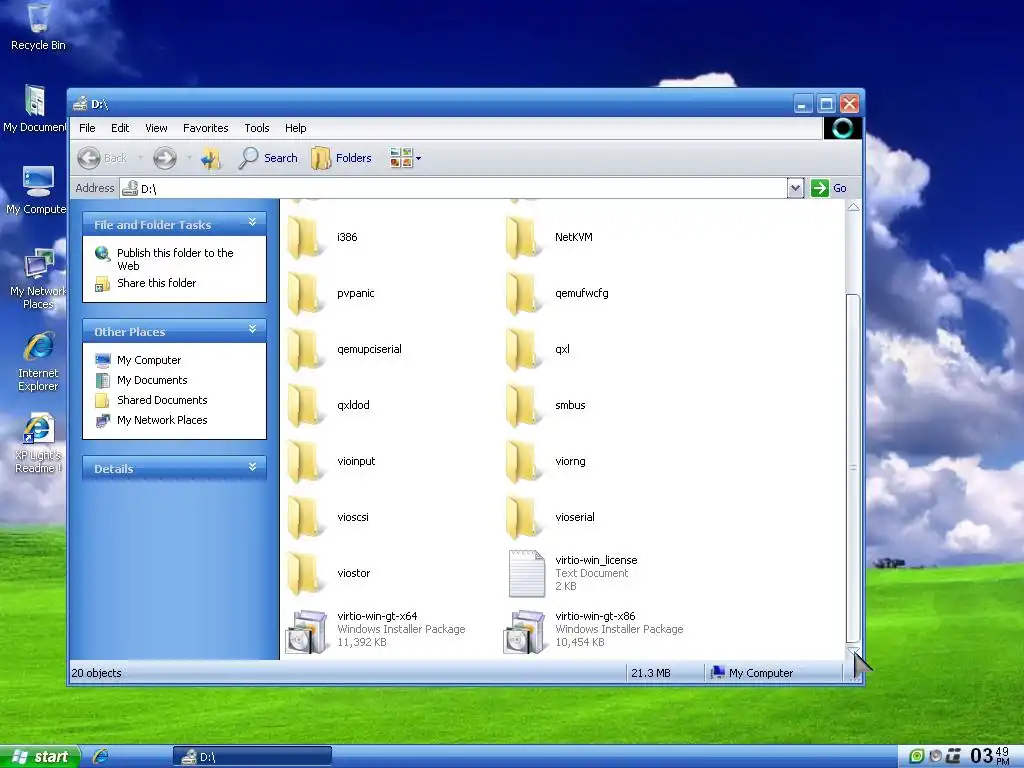Expand the Address bar dropdown
Viewport: 1024px width, 768px height.
[x=795, y=188]
